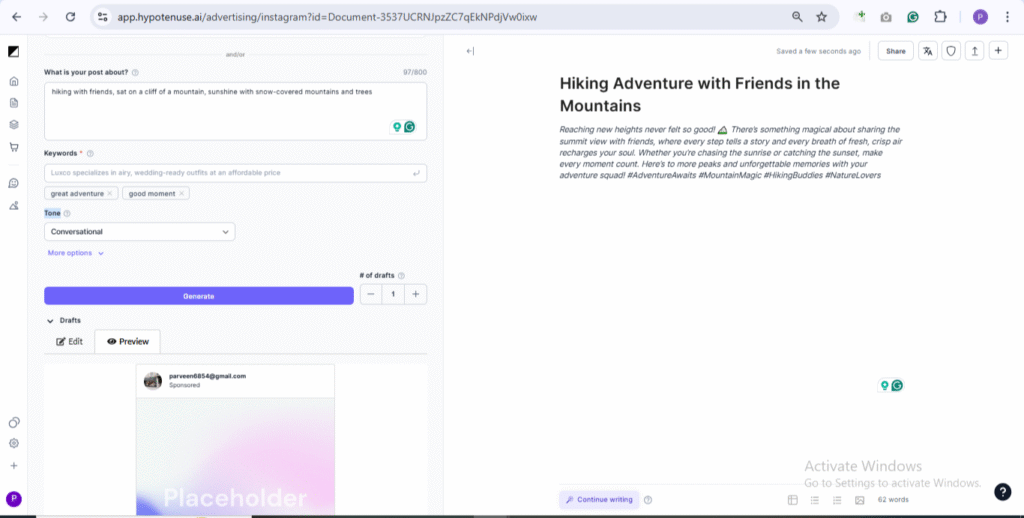Image resolution: width=1024 pixels, height=518 pixels.
Task: Insert image using bottom toolbar icon
Action: (x=859, y=500)
